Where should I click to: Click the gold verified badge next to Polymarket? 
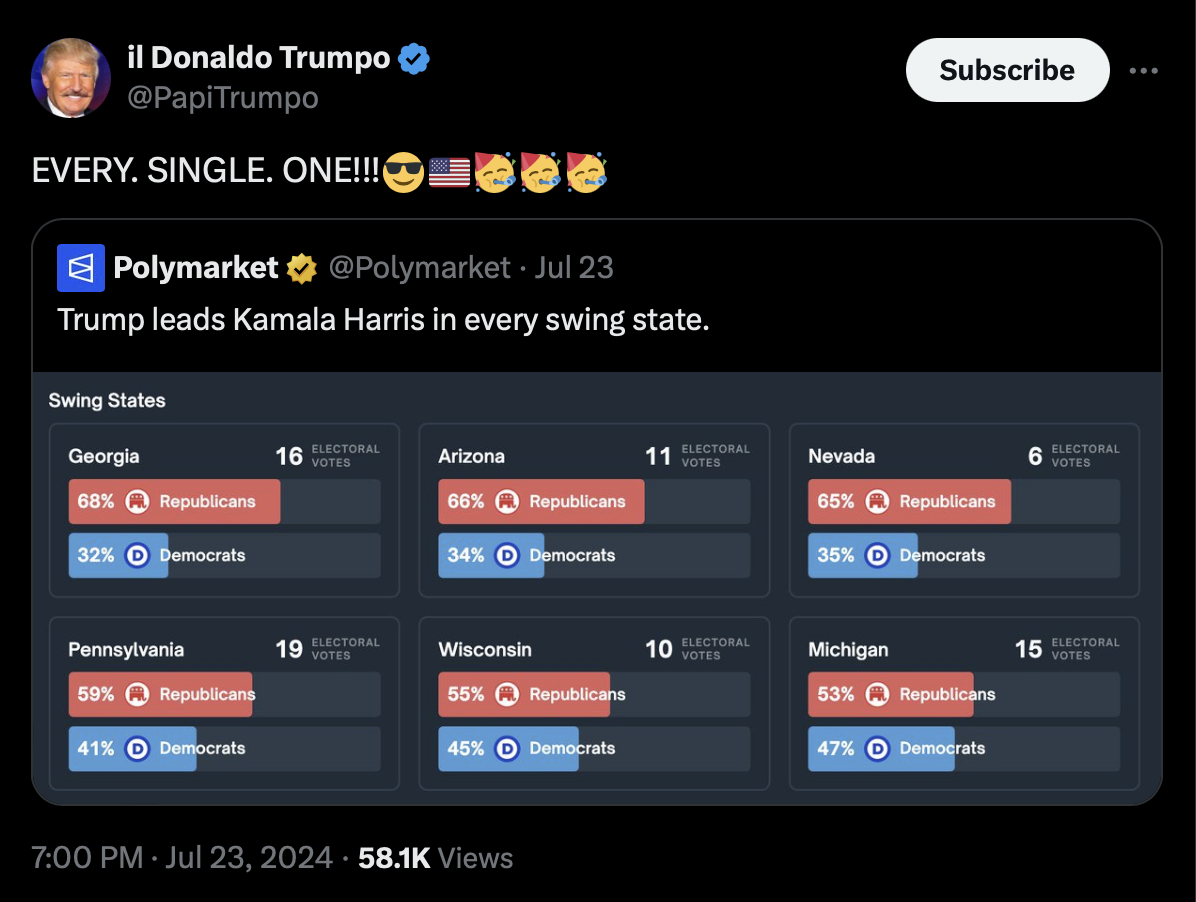point(302,268)
